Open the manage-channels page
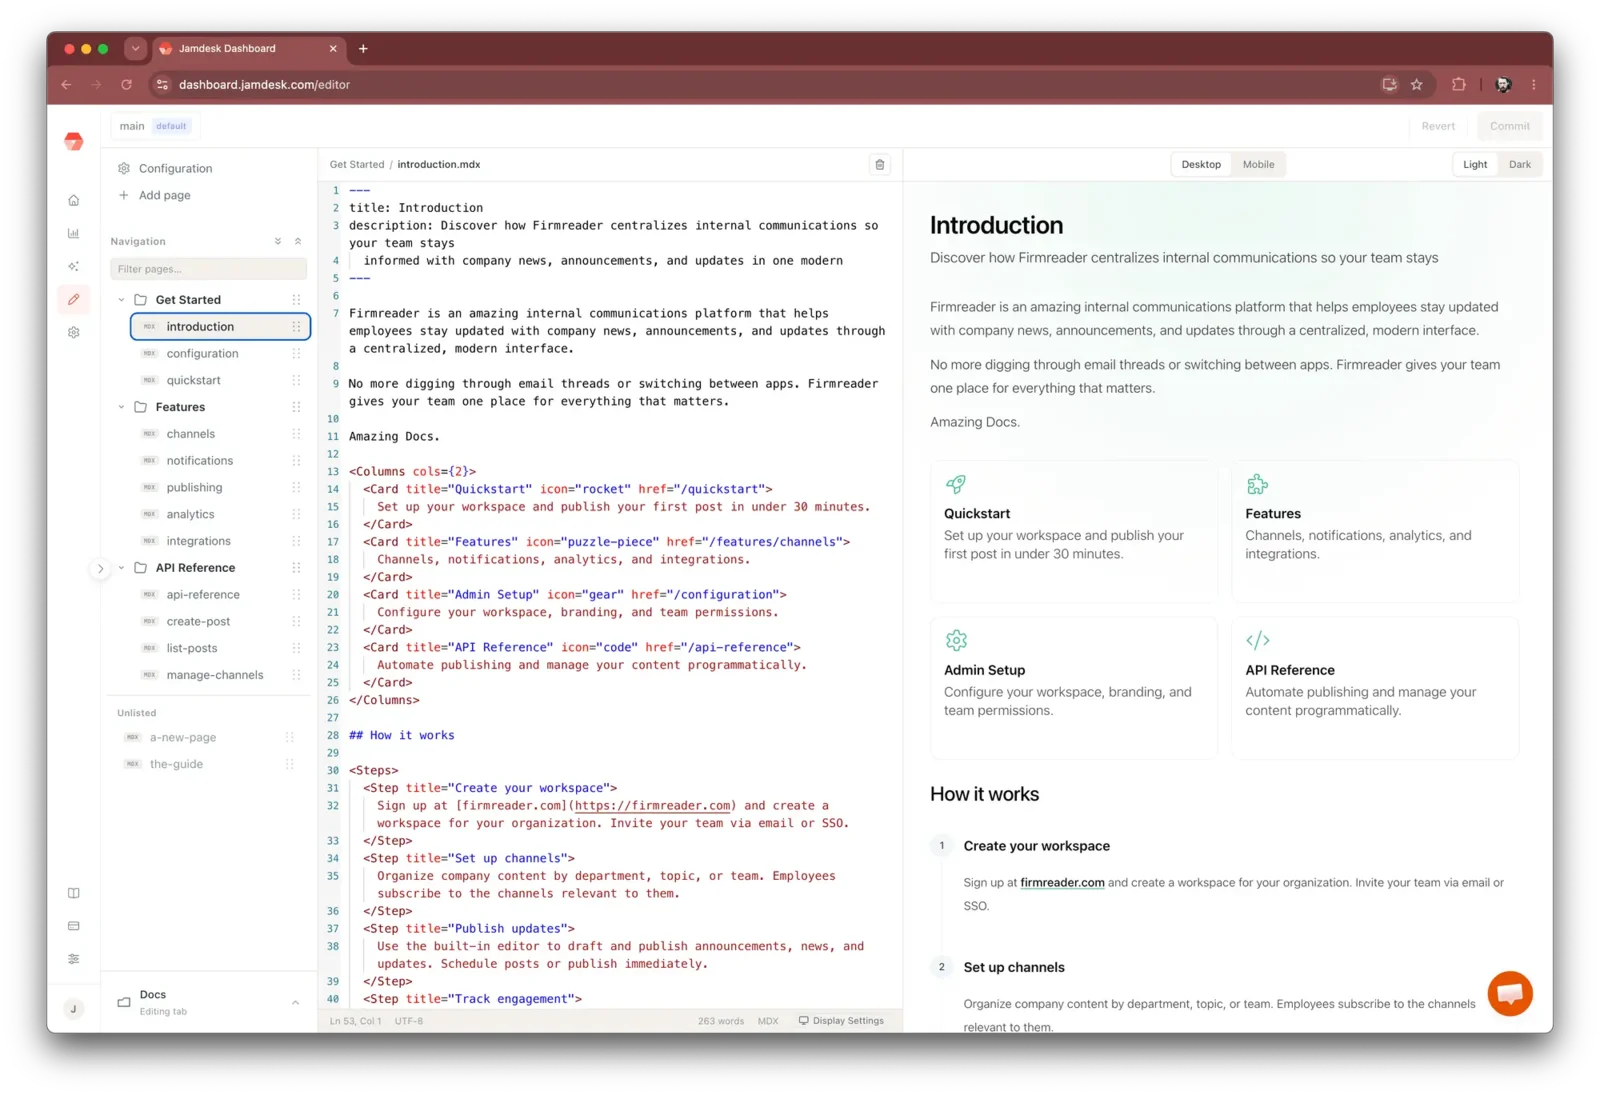This screenshot has width=1600, height=1095. [221, 676]
